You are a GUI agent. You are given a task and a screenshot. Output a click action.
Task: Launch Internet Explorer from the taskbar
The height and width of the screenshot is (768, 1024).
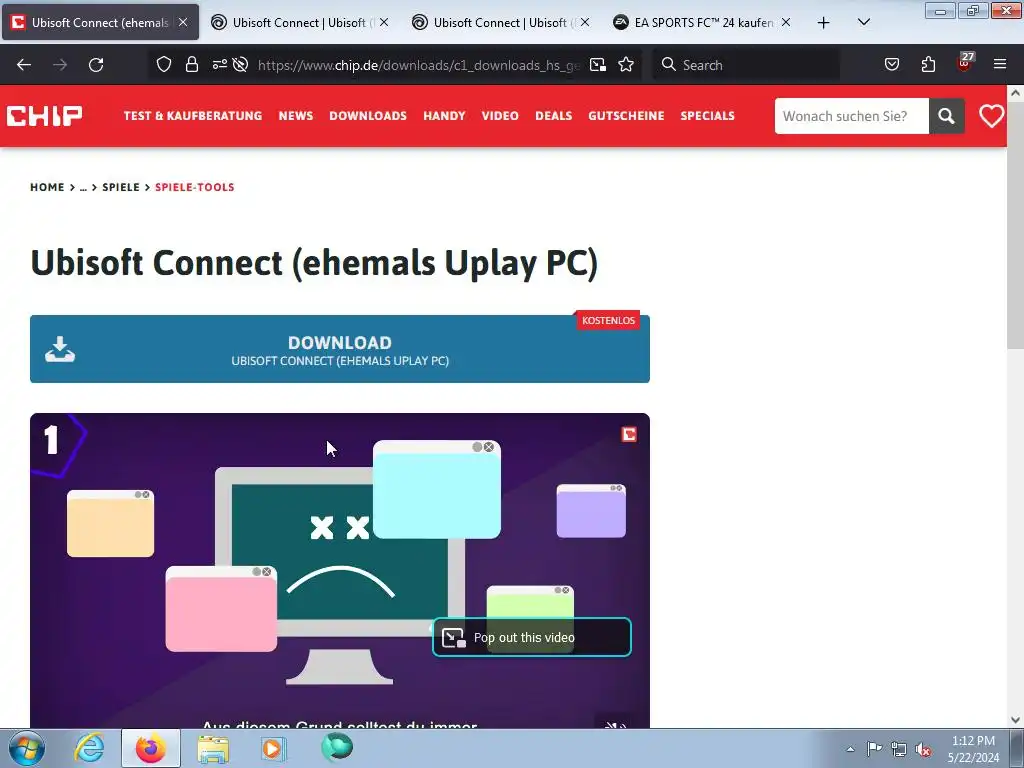[89, 748]
